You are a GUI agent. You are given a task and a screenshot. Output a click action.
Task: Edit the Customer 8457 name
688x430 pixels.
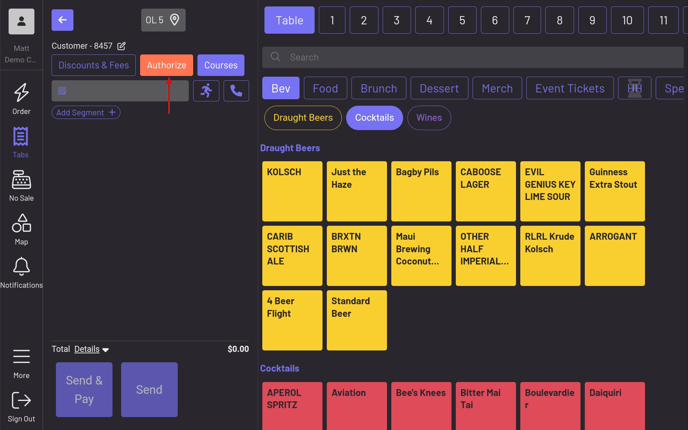(122, 46)
